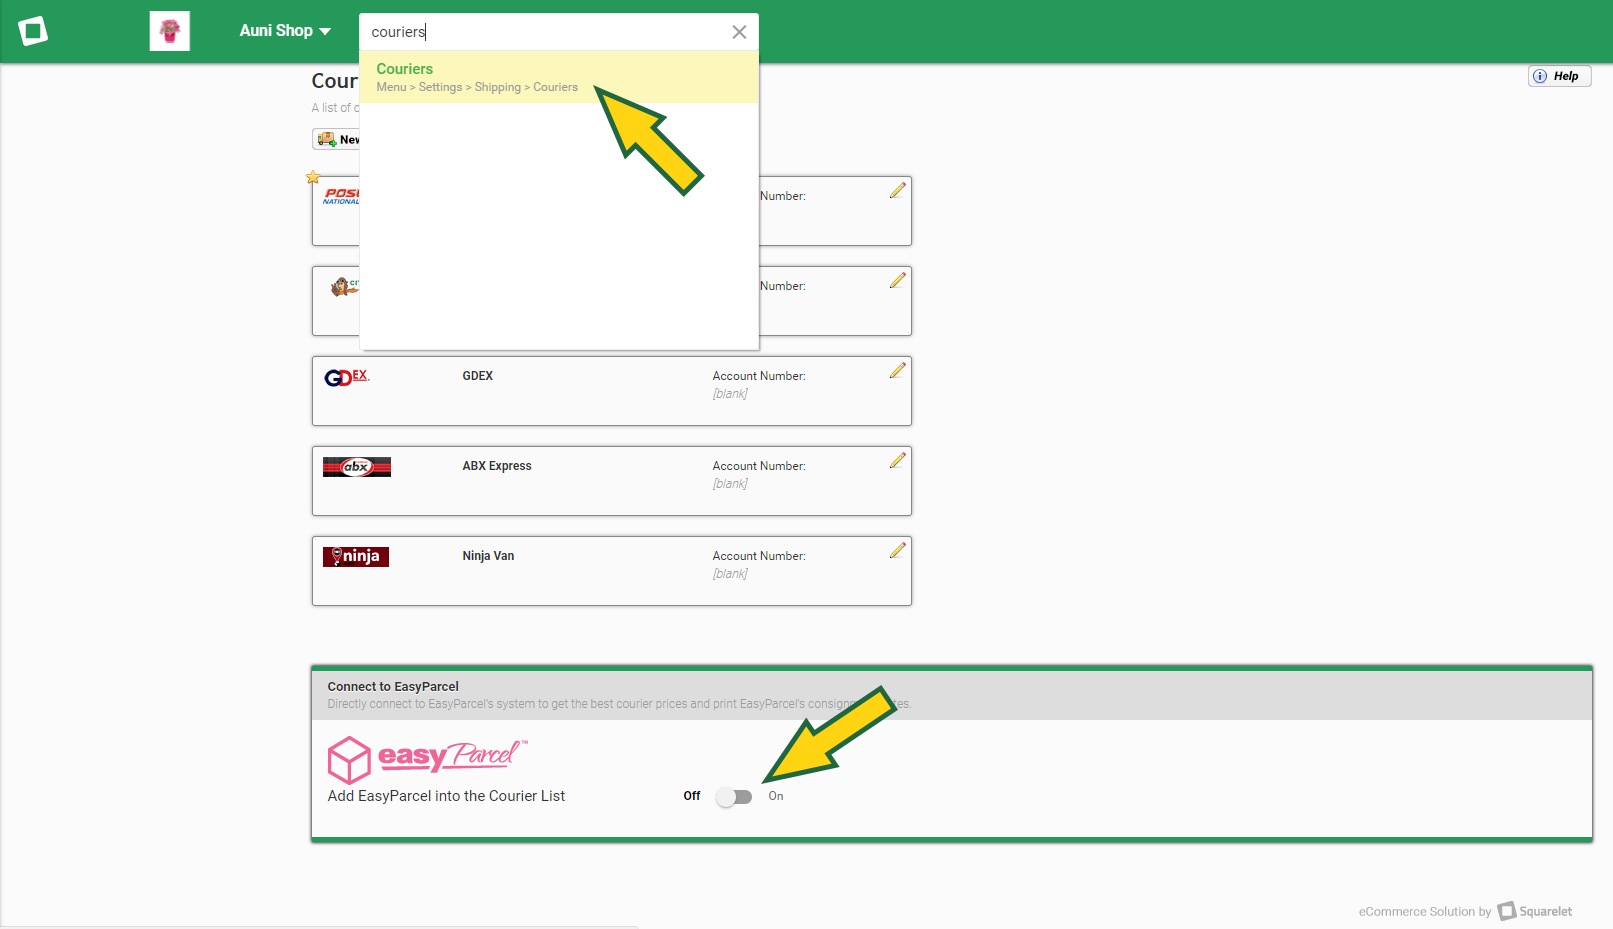The width and height of the screenshot is (1613, 929).
Task: Select the Couriers search result
Action: (559, 77)
